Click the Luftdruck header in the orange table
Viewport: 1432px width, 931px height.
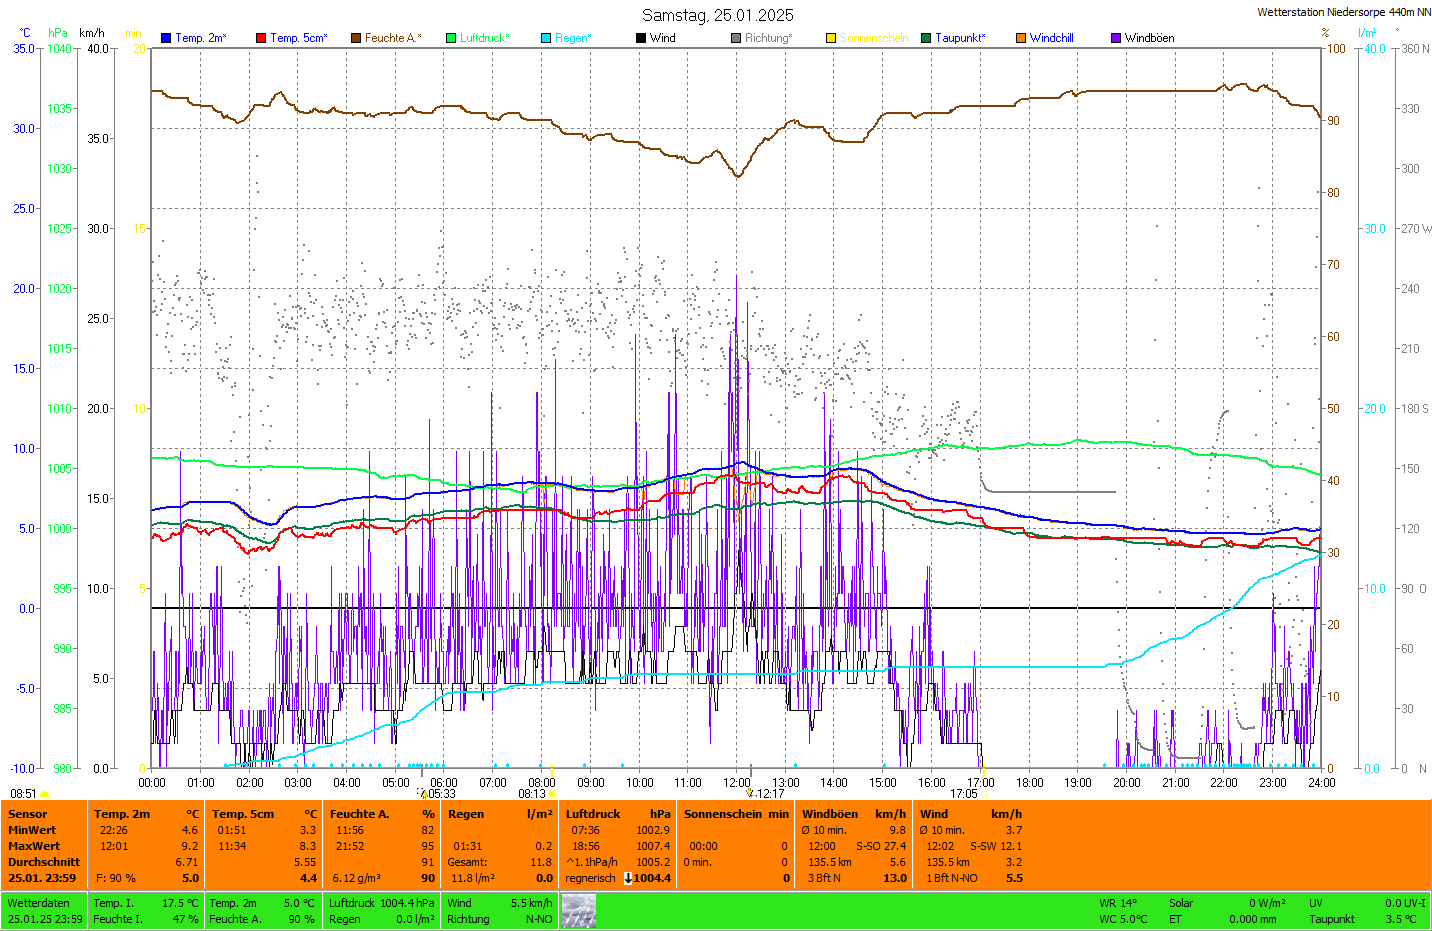[593, 814]
